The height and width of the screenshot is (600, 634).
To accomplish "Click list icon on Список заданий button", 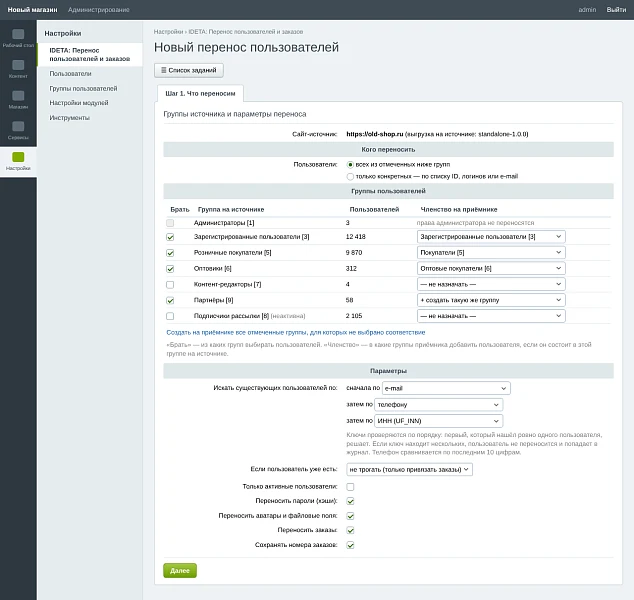I will tap(163, 70).
